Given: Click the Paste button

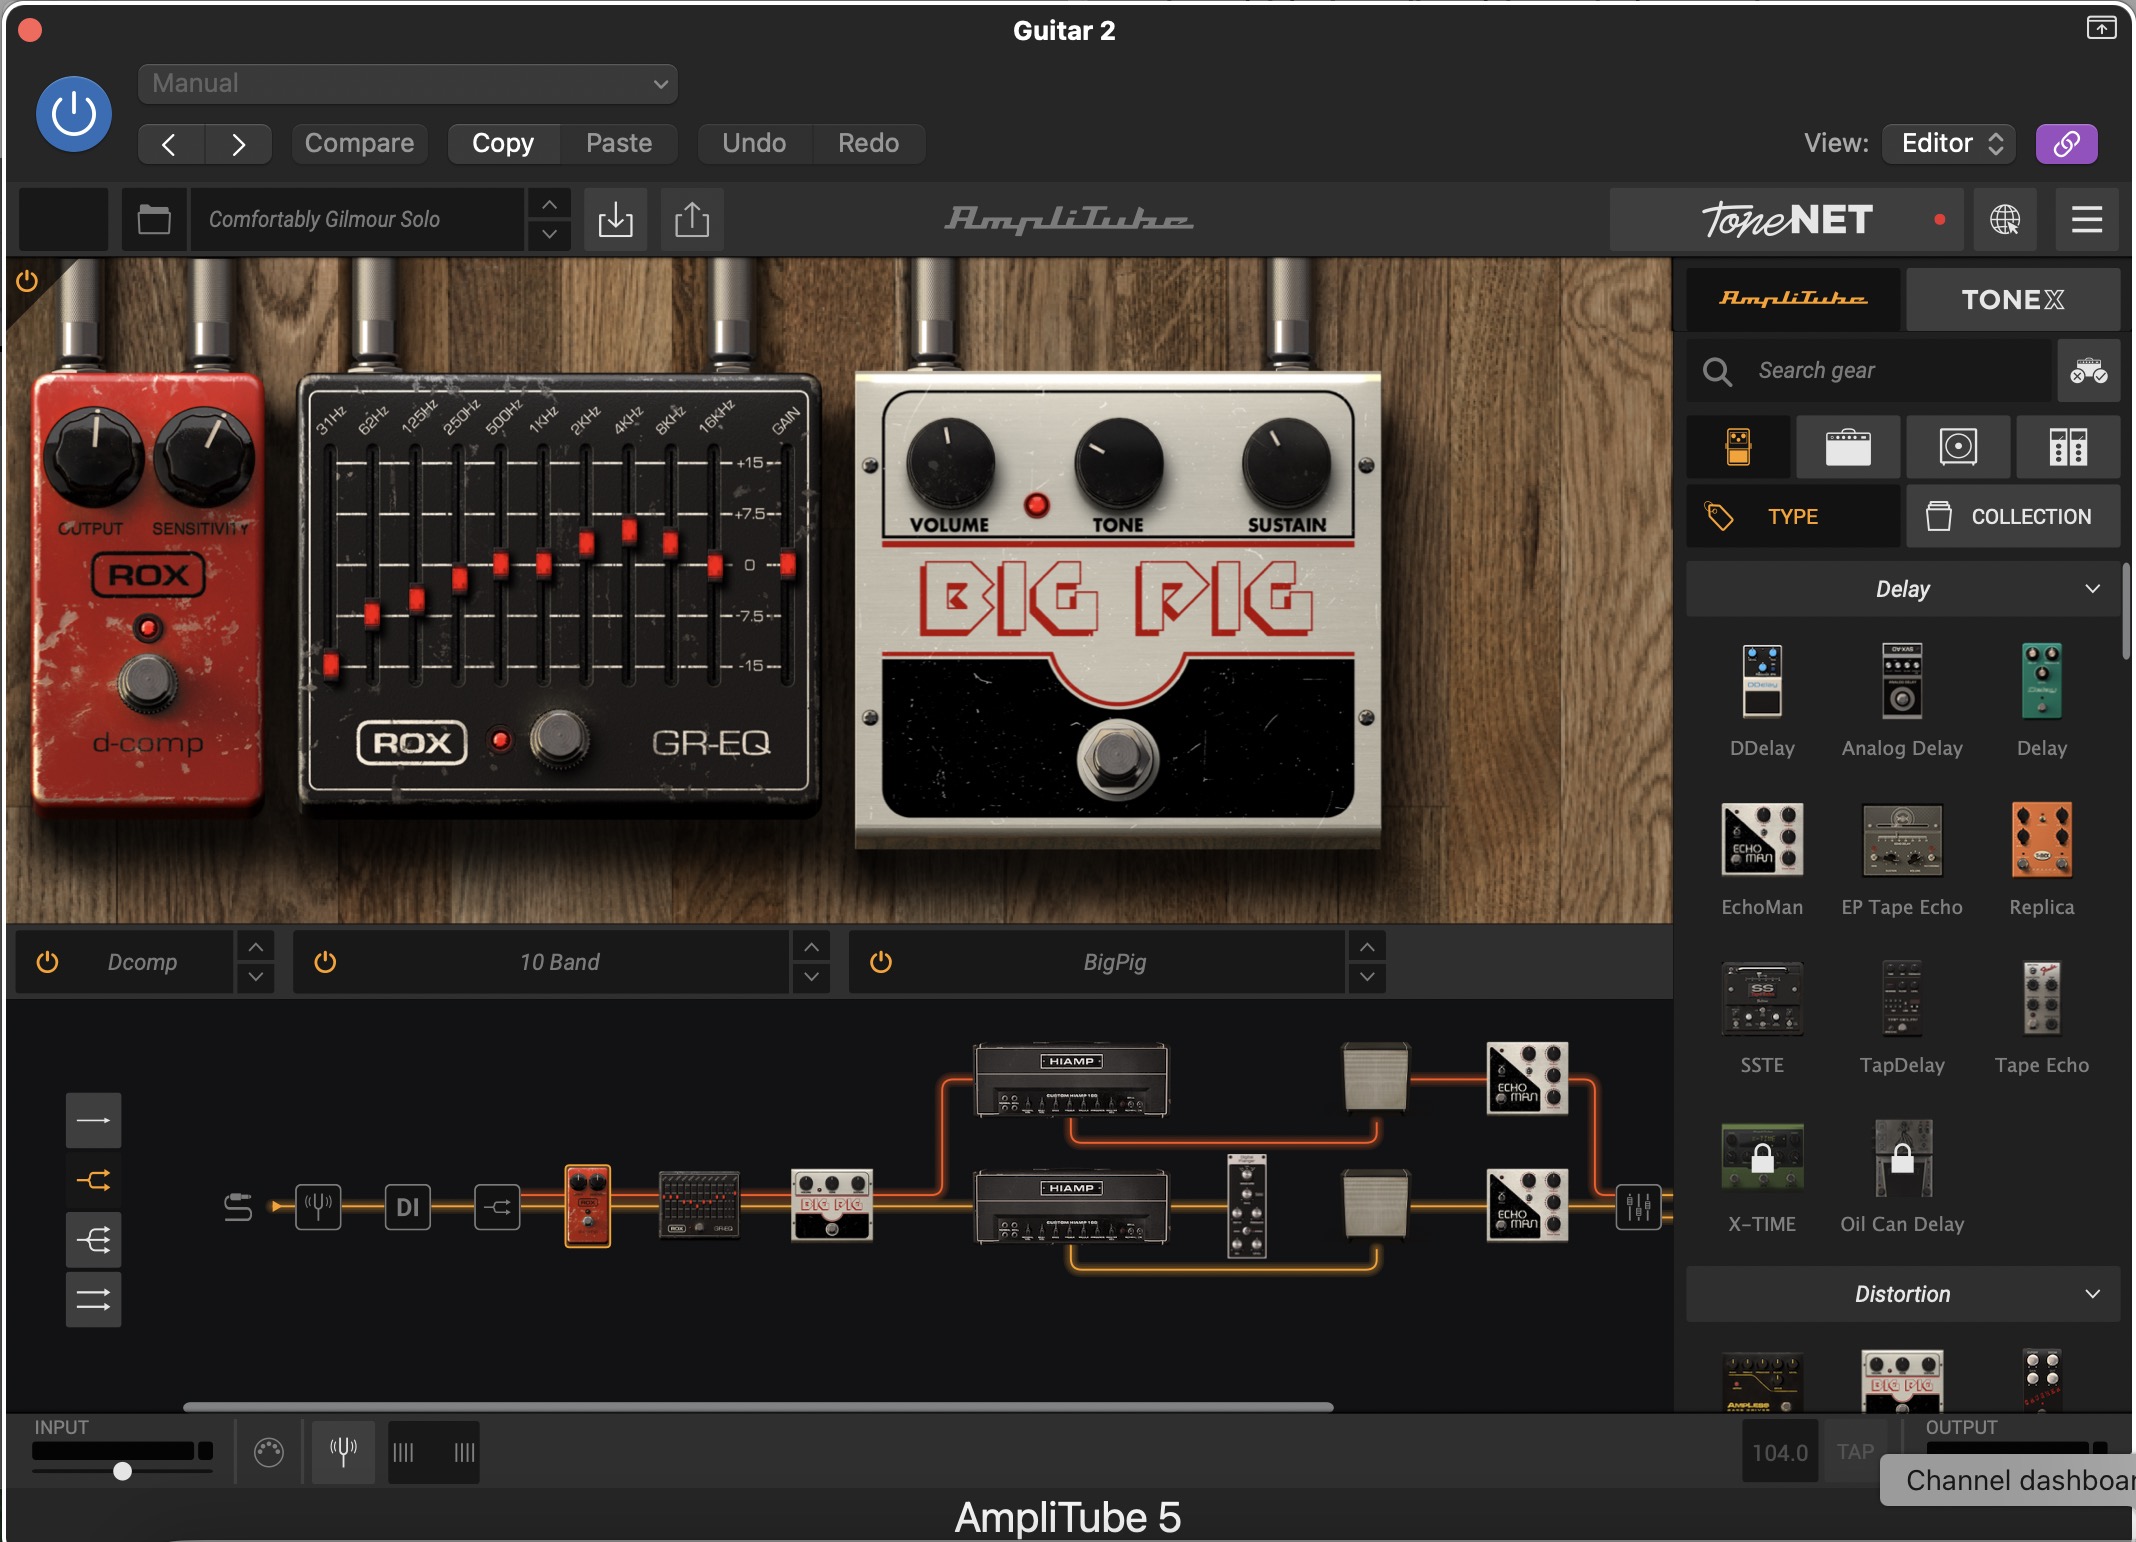Looking at the screenshot, I should (619, 144).
